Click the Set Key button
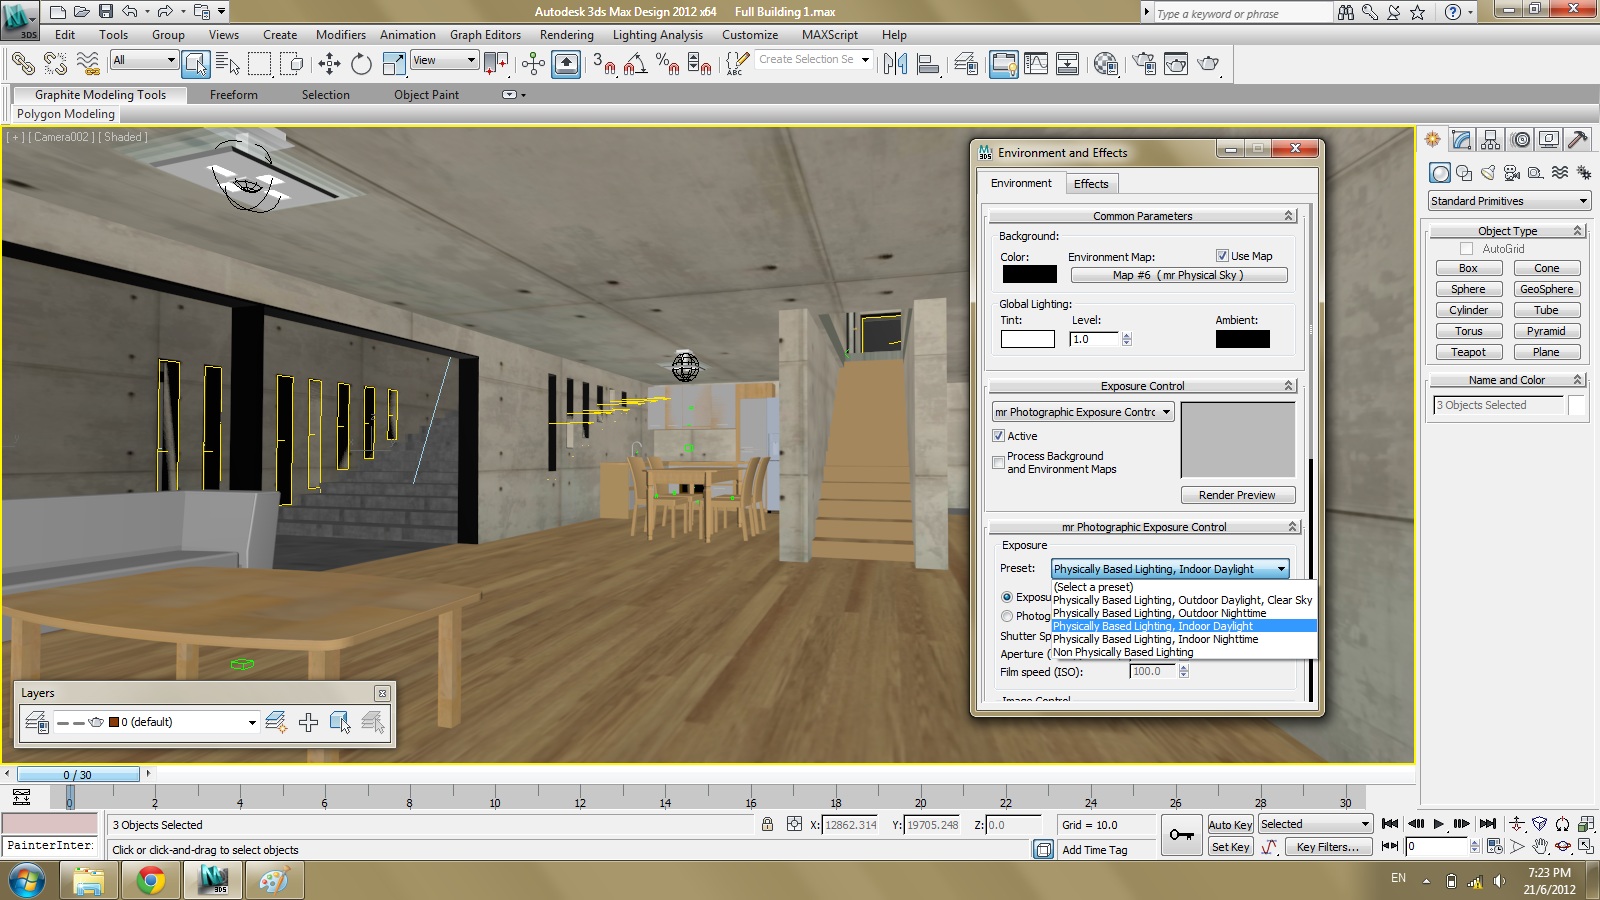 click(x=1230, y=847)
